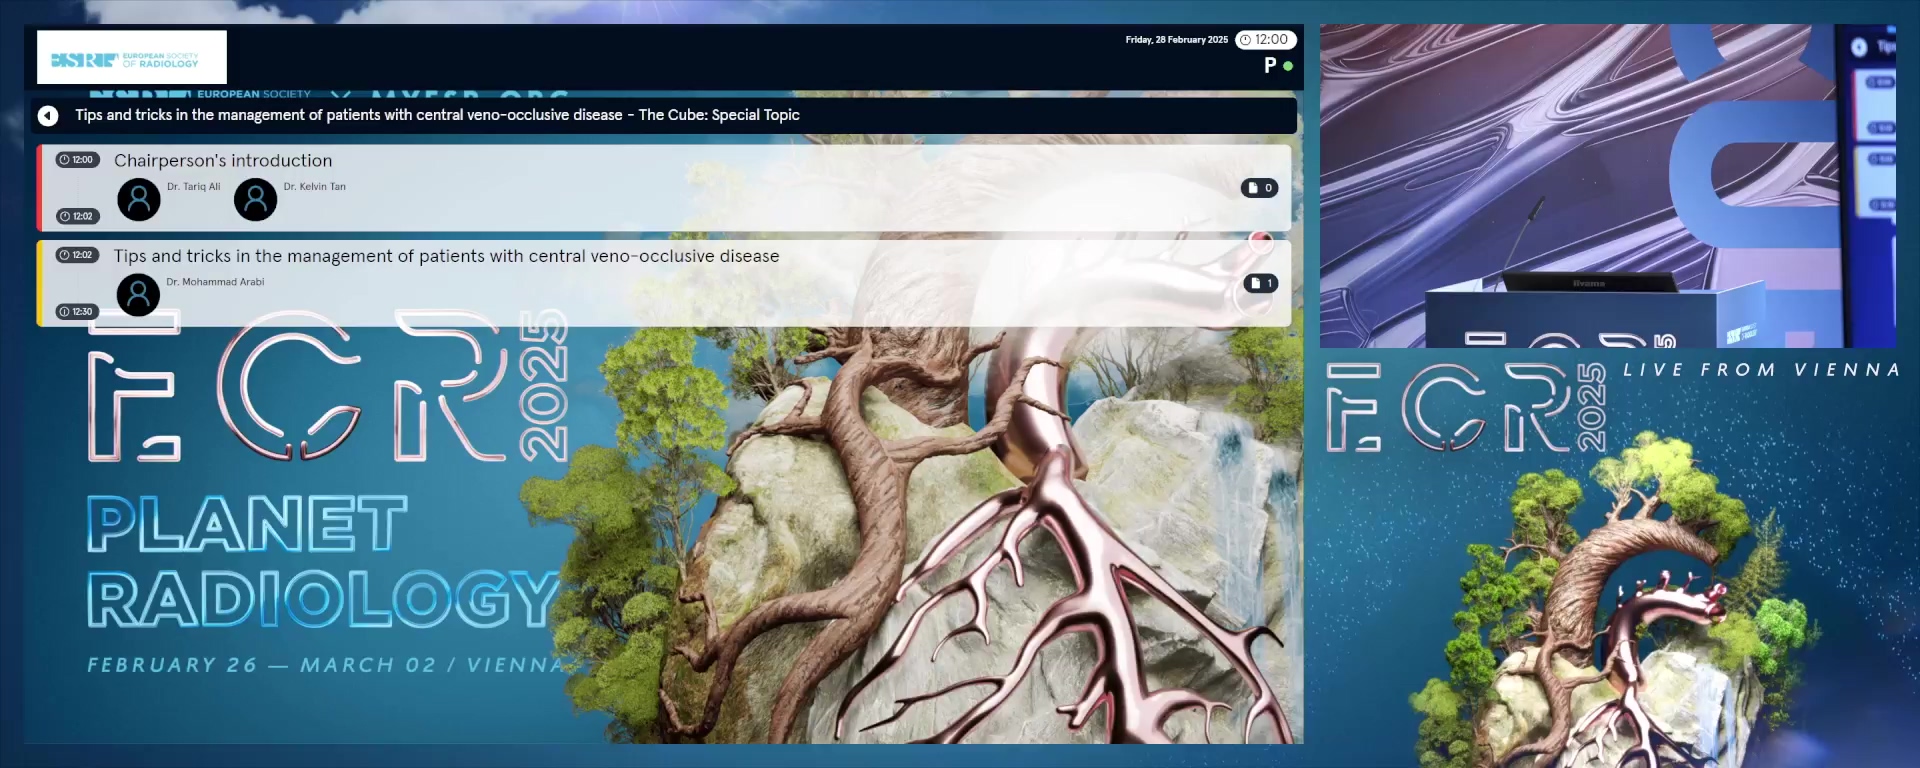Click the 12:02 start time badge of the Tips talk
The width and height of the screenshot is (1920, 768).
77,255
